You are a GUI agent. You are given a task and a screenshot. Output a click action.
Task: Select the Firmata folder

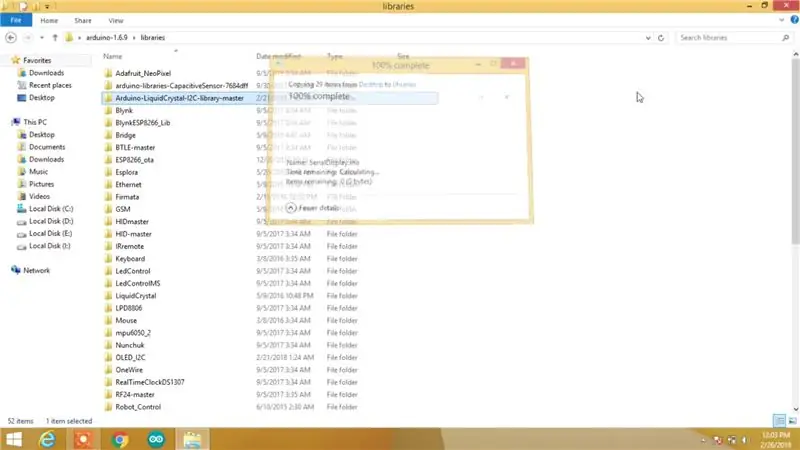[x=127, y=197]
